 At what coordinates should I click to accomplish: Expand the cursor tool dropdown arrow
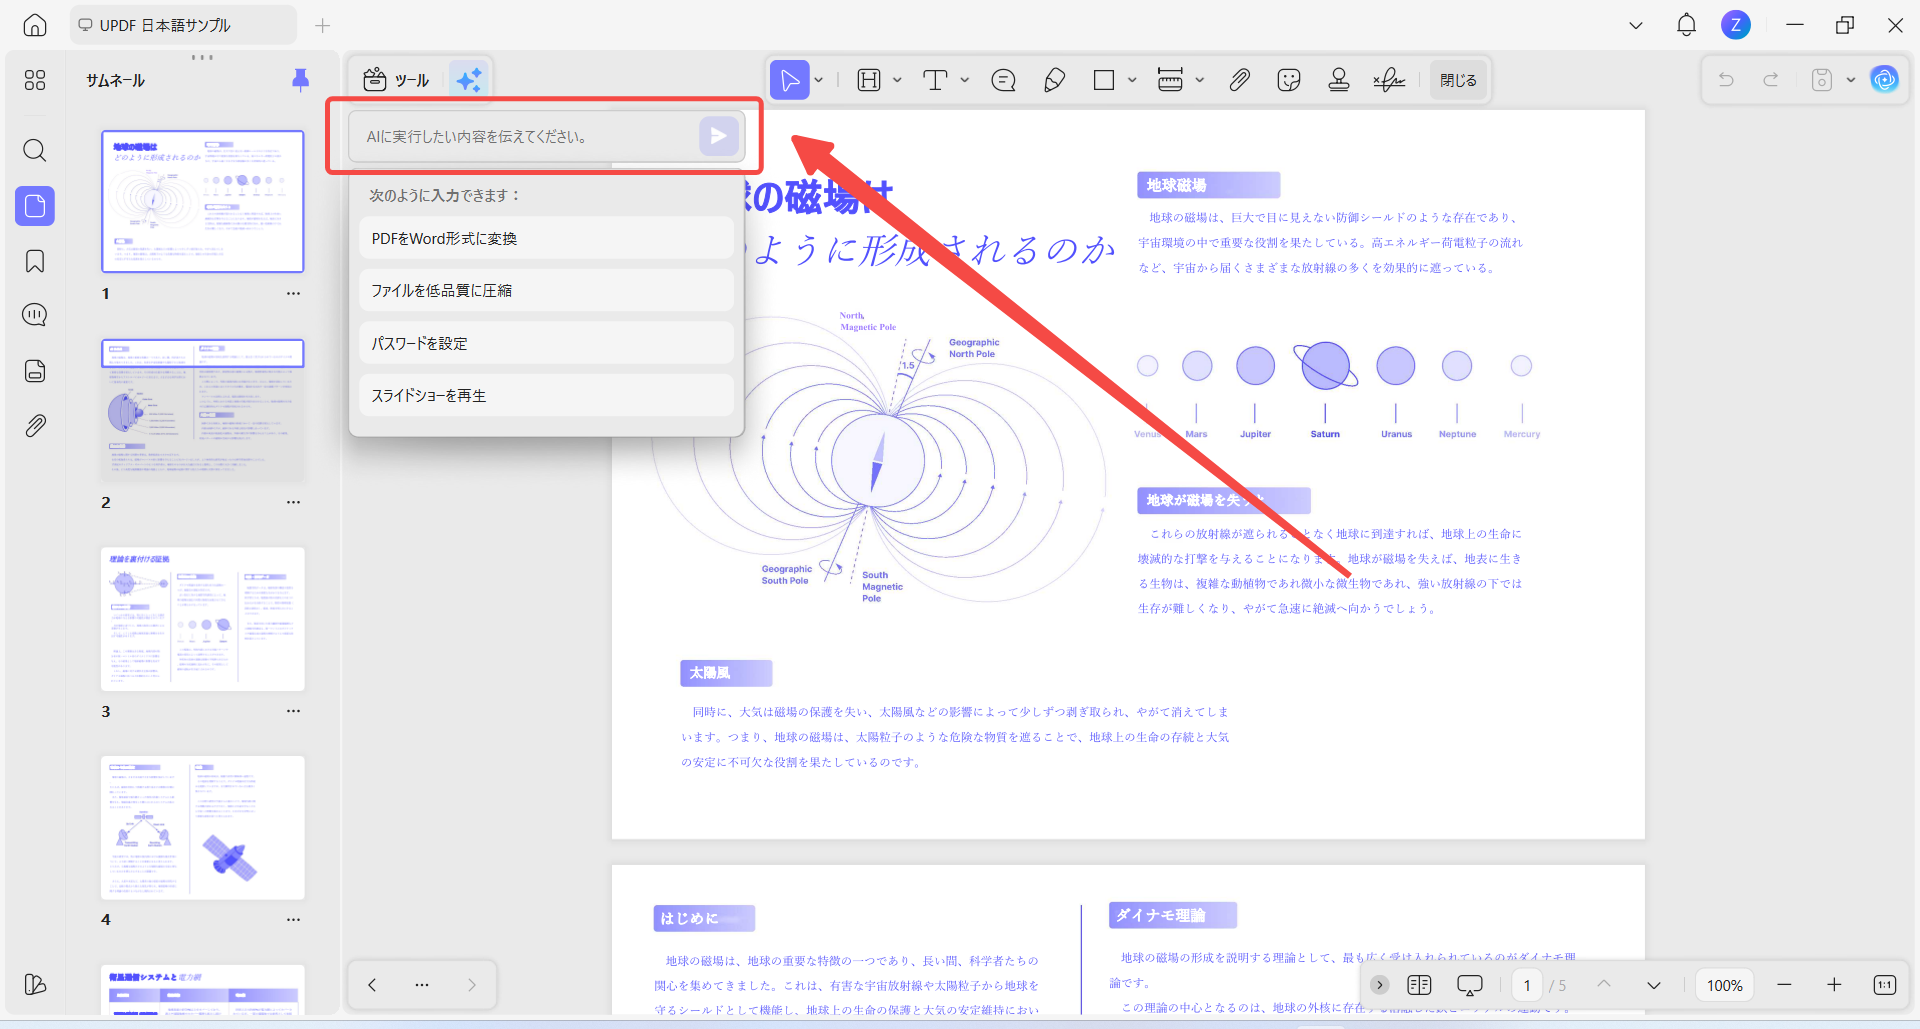click(x=819, y=80)
